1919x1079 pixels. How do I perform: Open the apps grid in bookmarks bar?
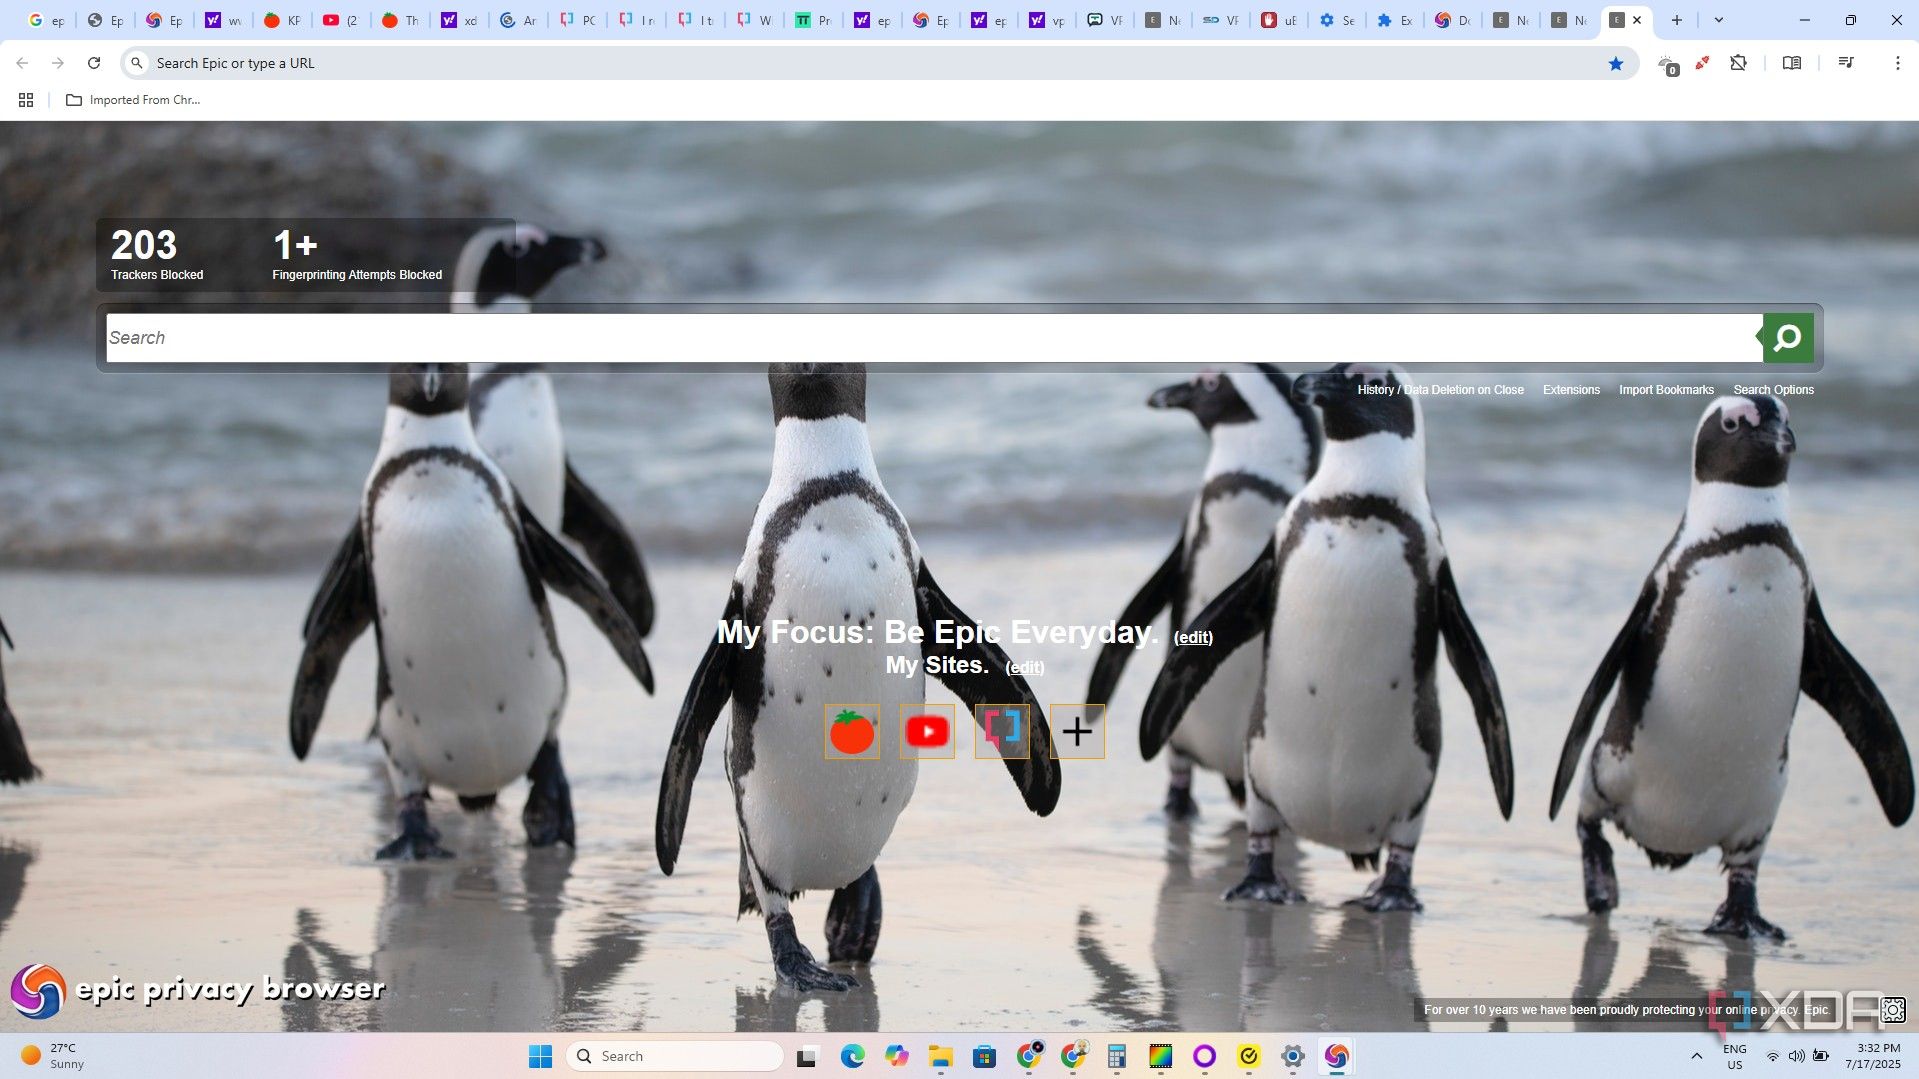26,100
